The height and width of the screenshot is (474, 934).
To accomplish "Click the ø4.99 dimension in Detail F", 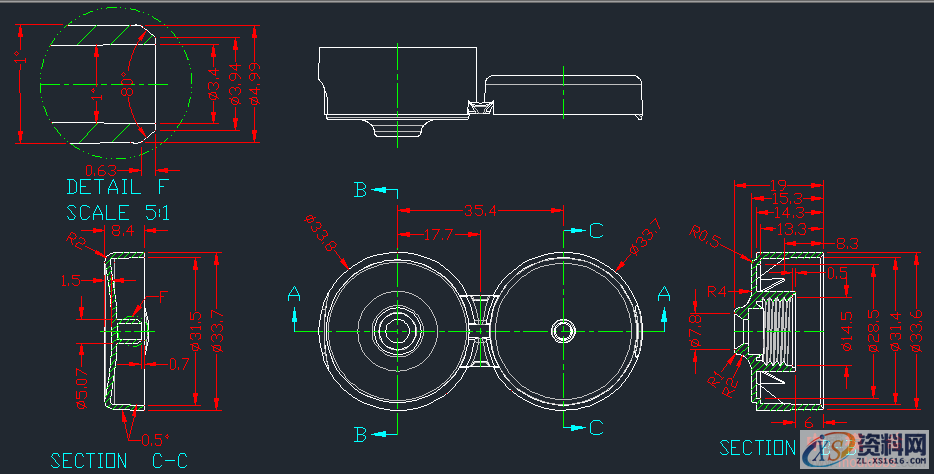I will pyautogui.click(x=254, y=83).
